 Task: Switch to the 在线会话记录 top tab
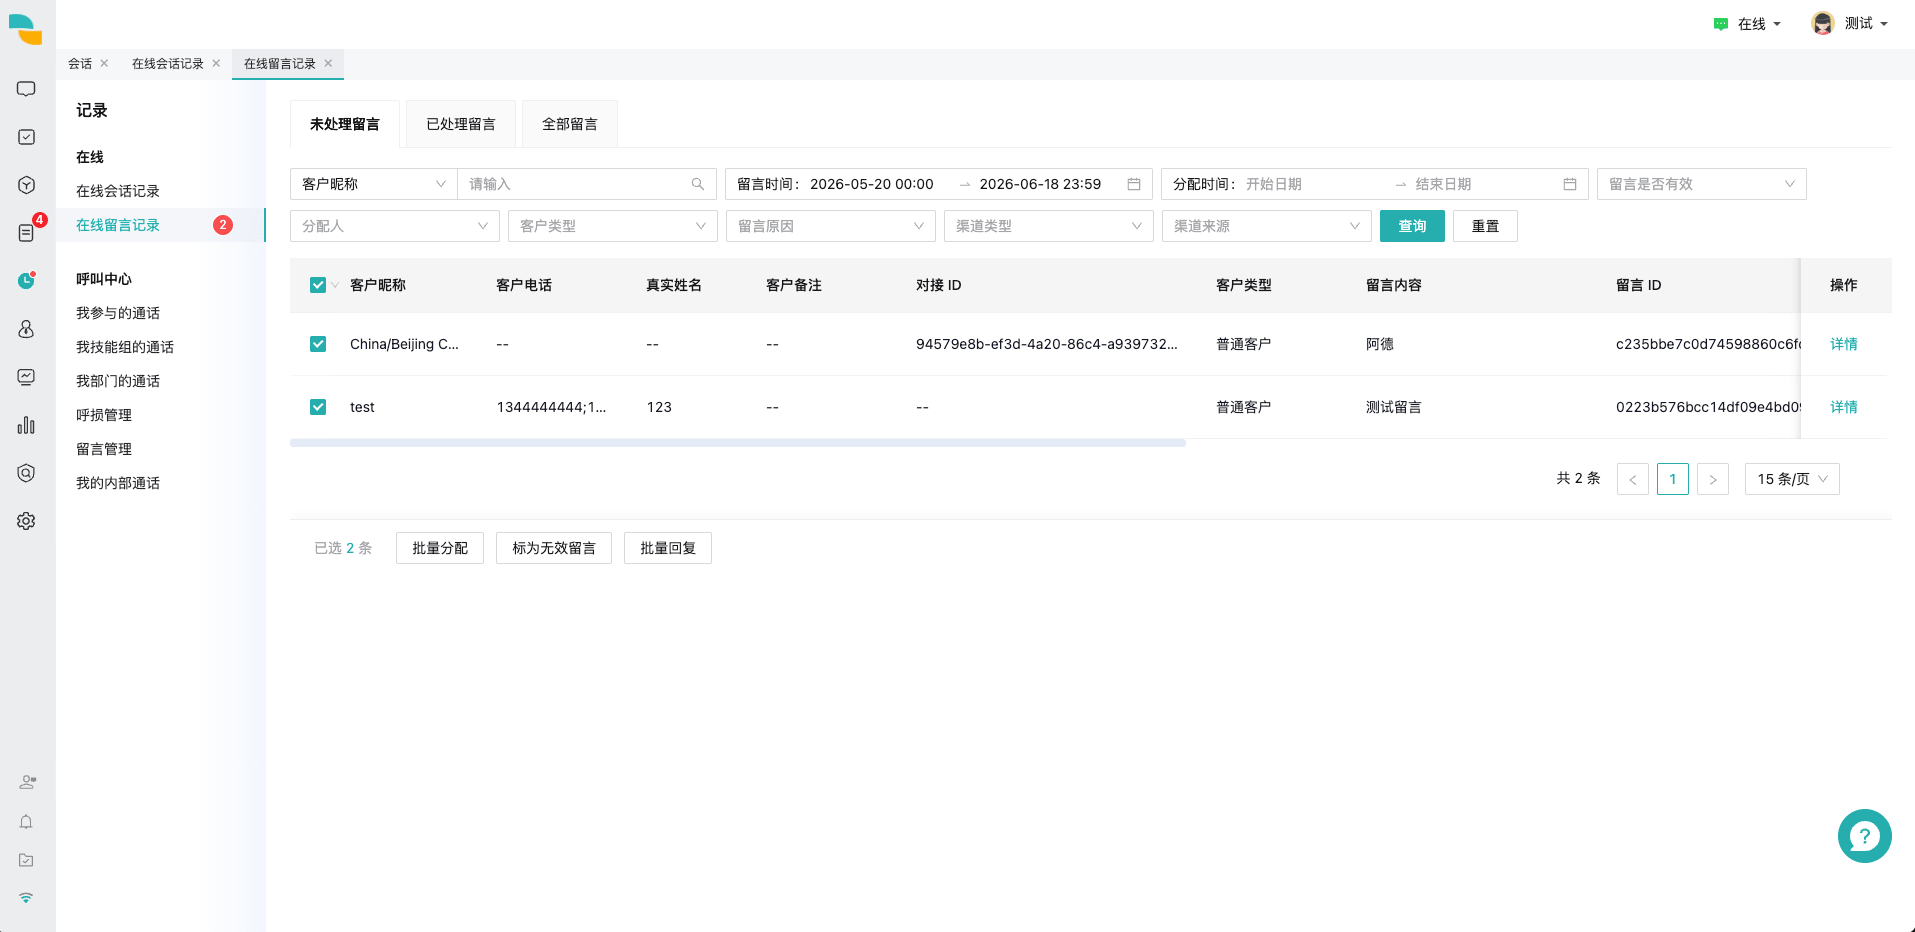(167, 64)
